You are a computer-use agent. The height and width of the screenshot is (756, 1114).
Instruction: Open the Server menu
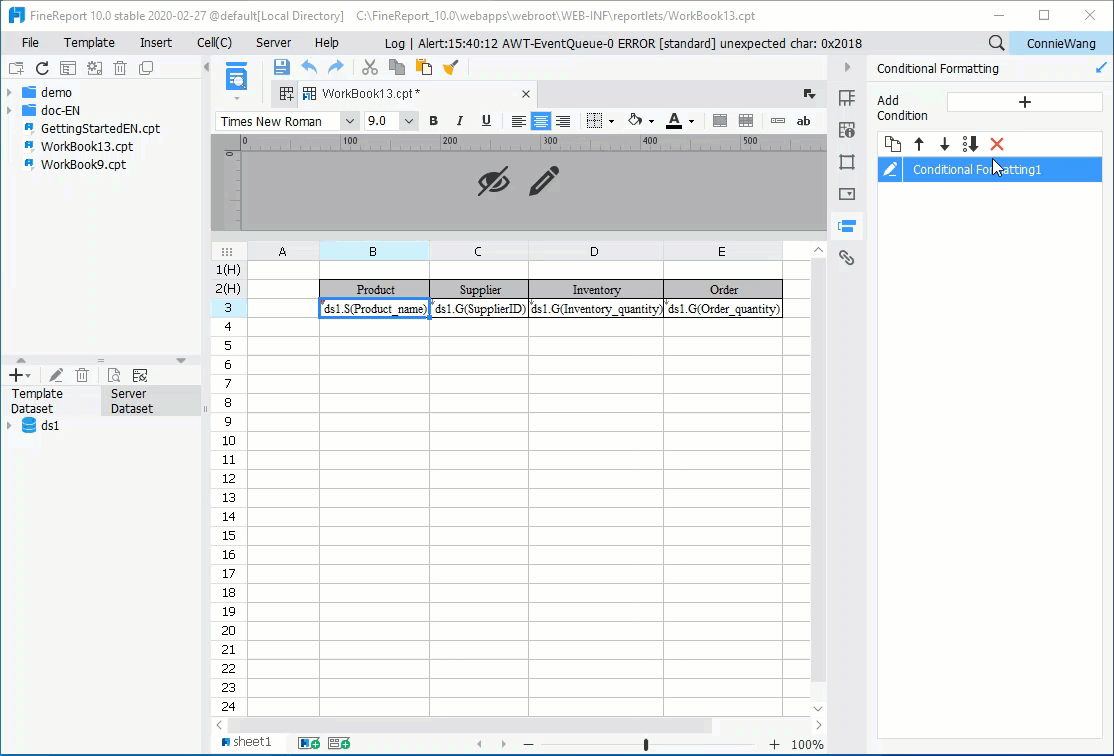(x=272, y=42)
